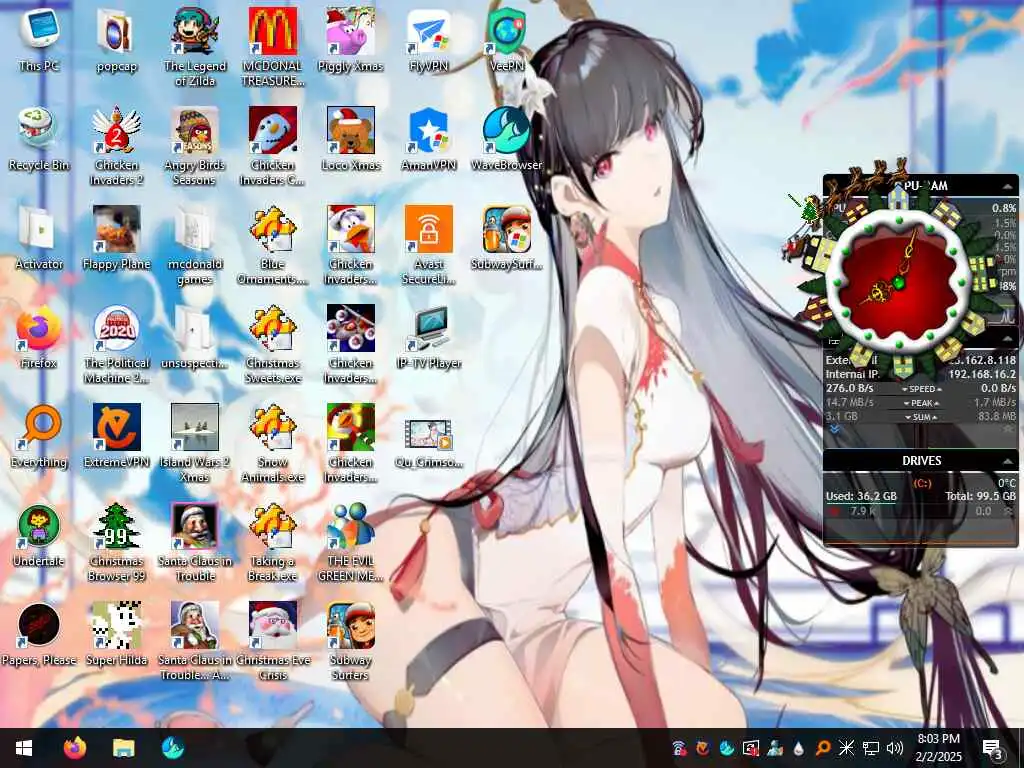Select THE EVIL GREEN ME messenger icon

(351, 543)
